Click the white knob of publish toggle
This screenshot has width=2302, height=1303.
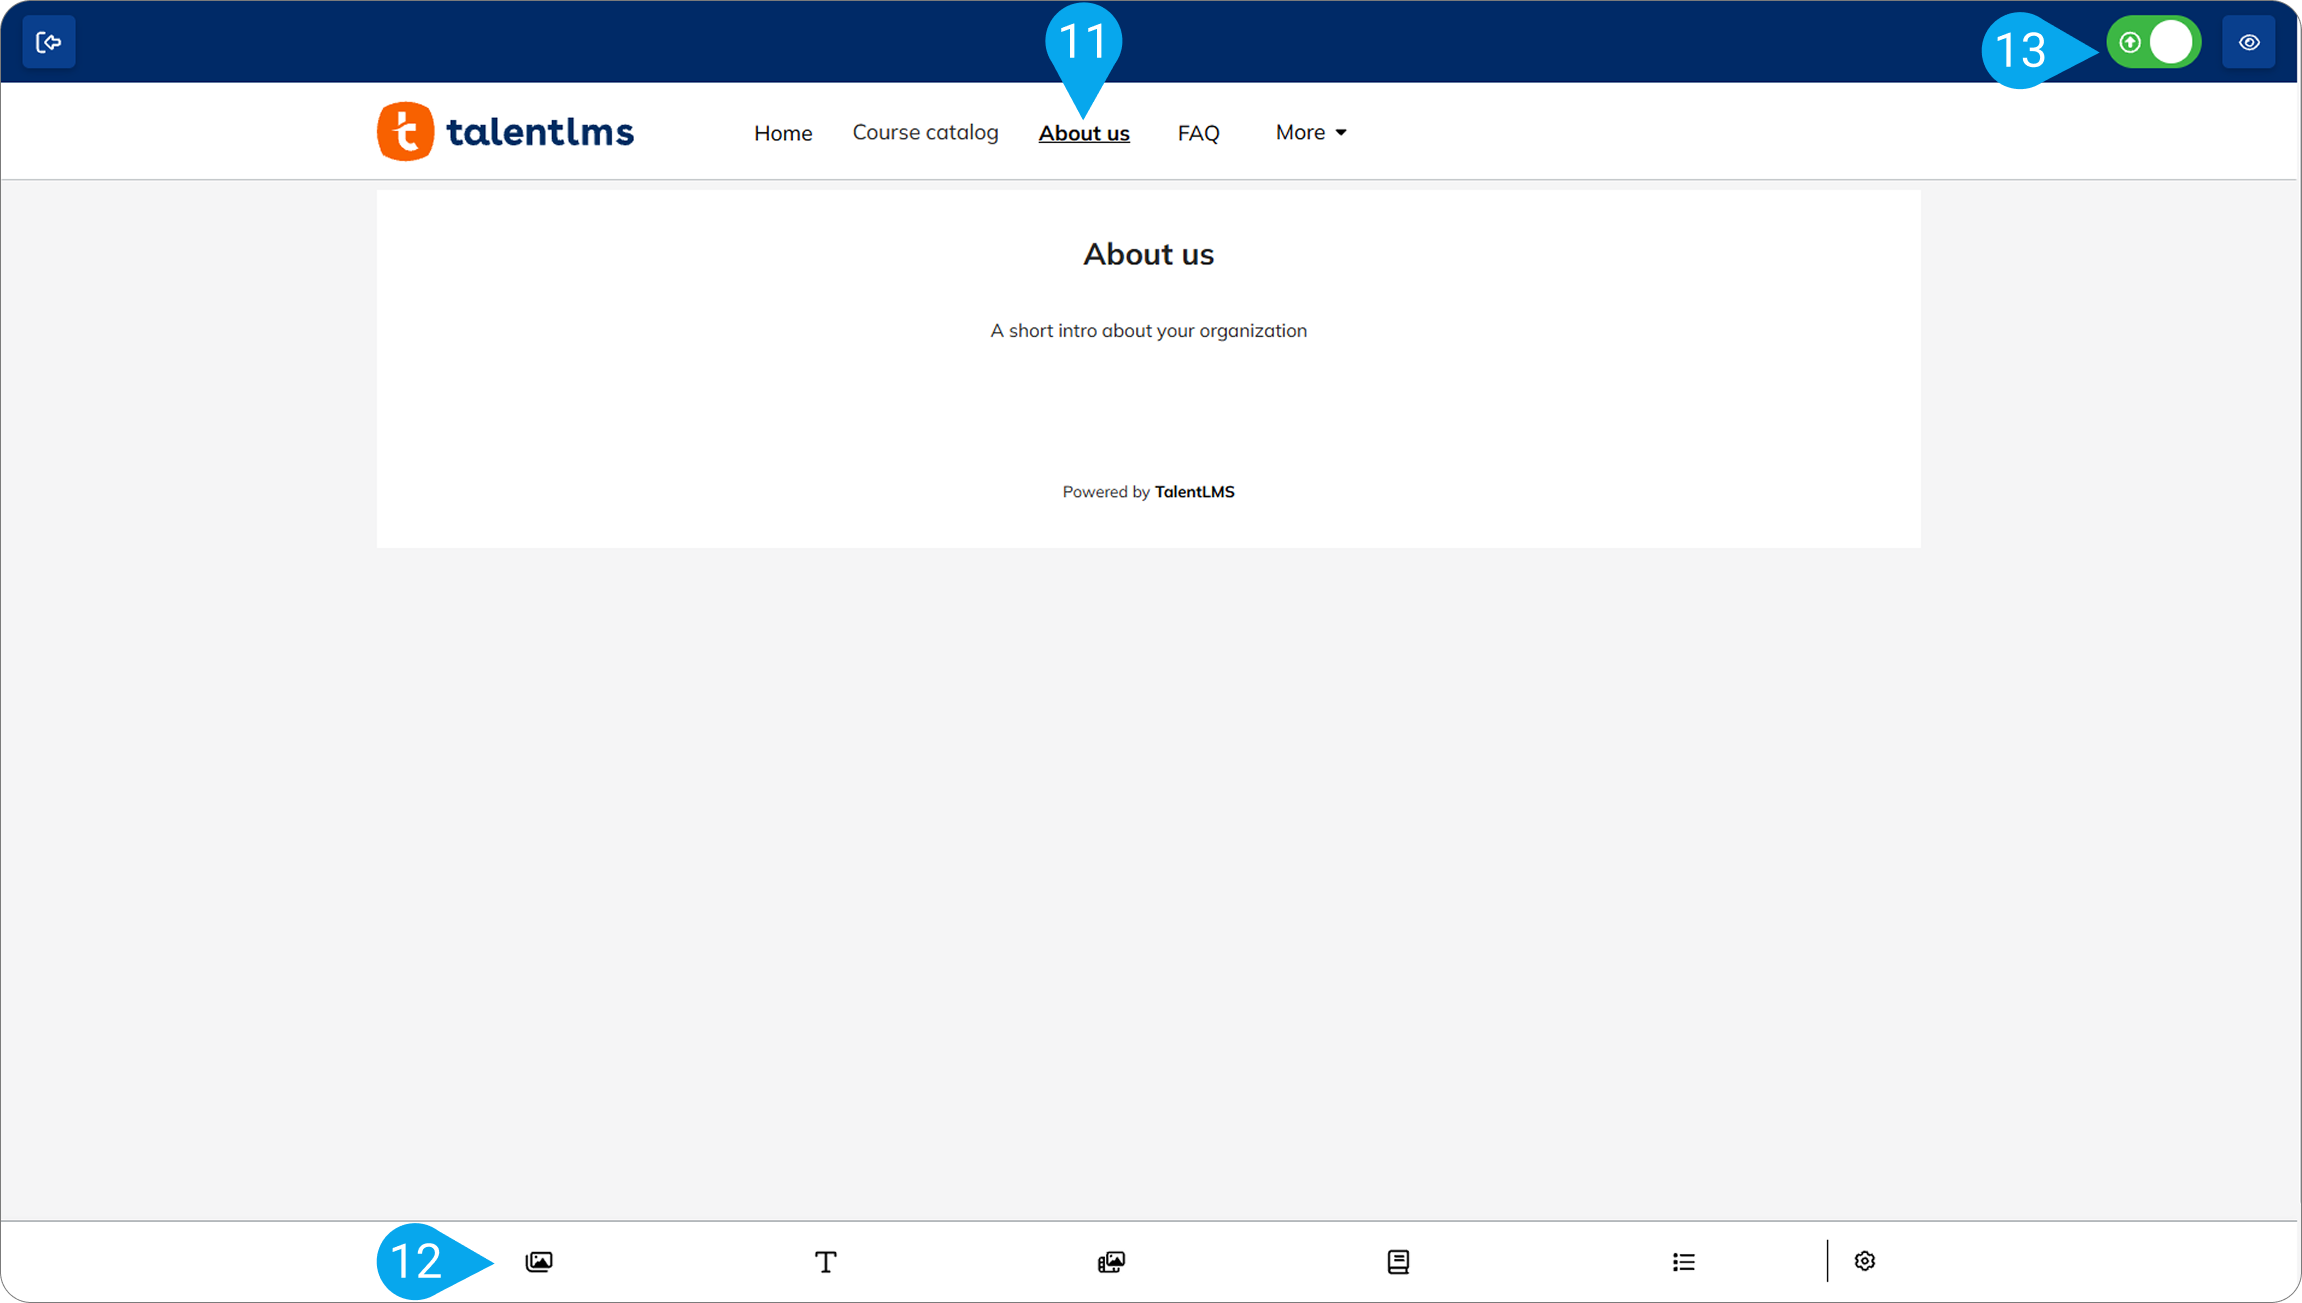click(2170, 42)
